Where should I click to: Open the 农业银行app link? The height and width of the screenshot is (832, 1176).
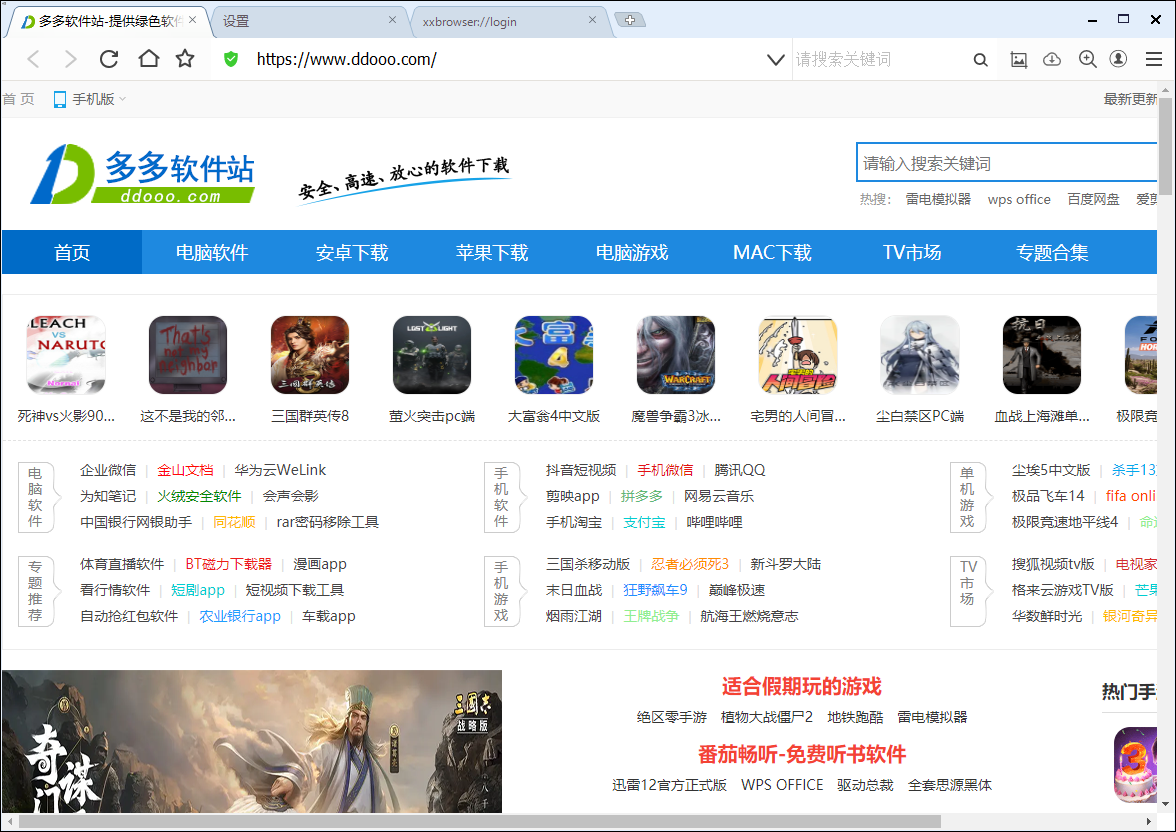coord(240,617)
